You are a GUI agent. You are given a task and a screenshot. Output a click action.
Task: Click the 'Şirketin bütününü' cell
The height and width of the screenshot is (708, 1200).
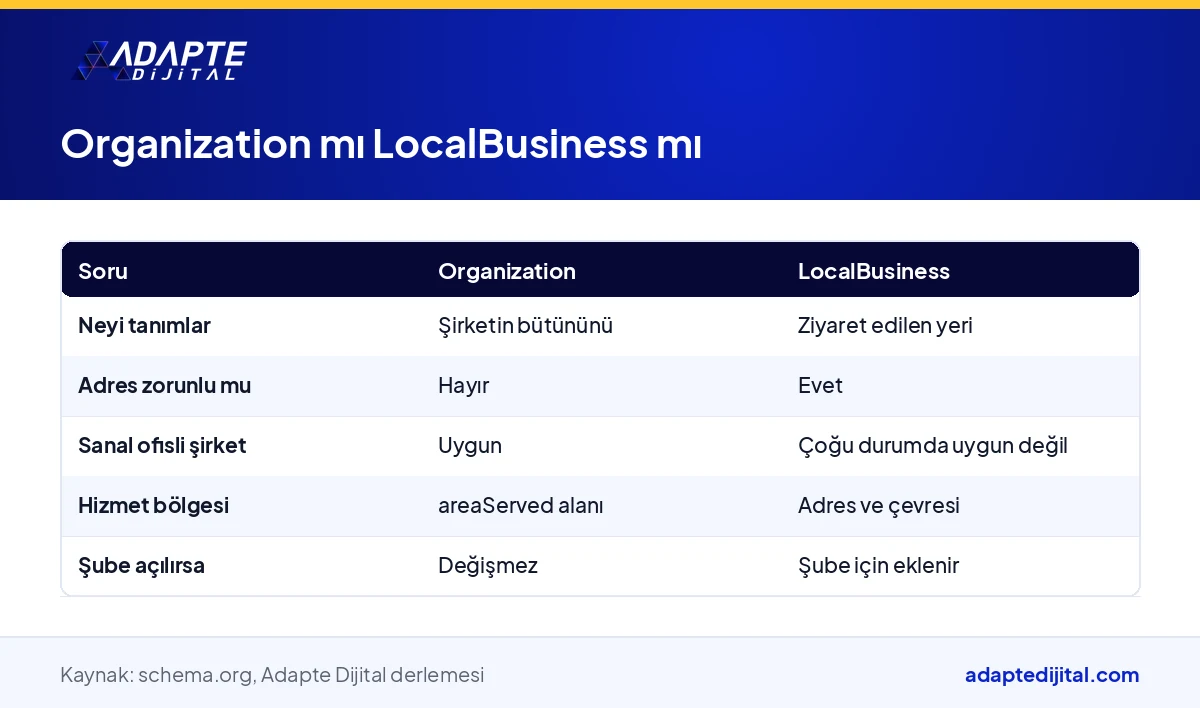(x=525, y=325)
